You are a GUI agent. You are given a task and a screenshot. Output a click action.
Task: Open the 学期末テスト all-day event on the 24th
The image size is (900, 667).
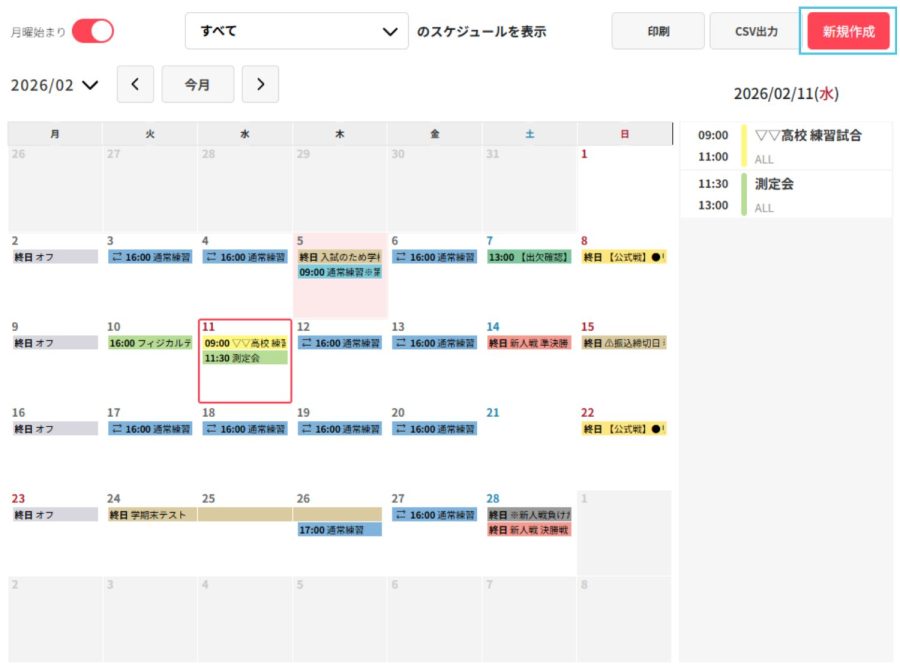tap(150, 515)
